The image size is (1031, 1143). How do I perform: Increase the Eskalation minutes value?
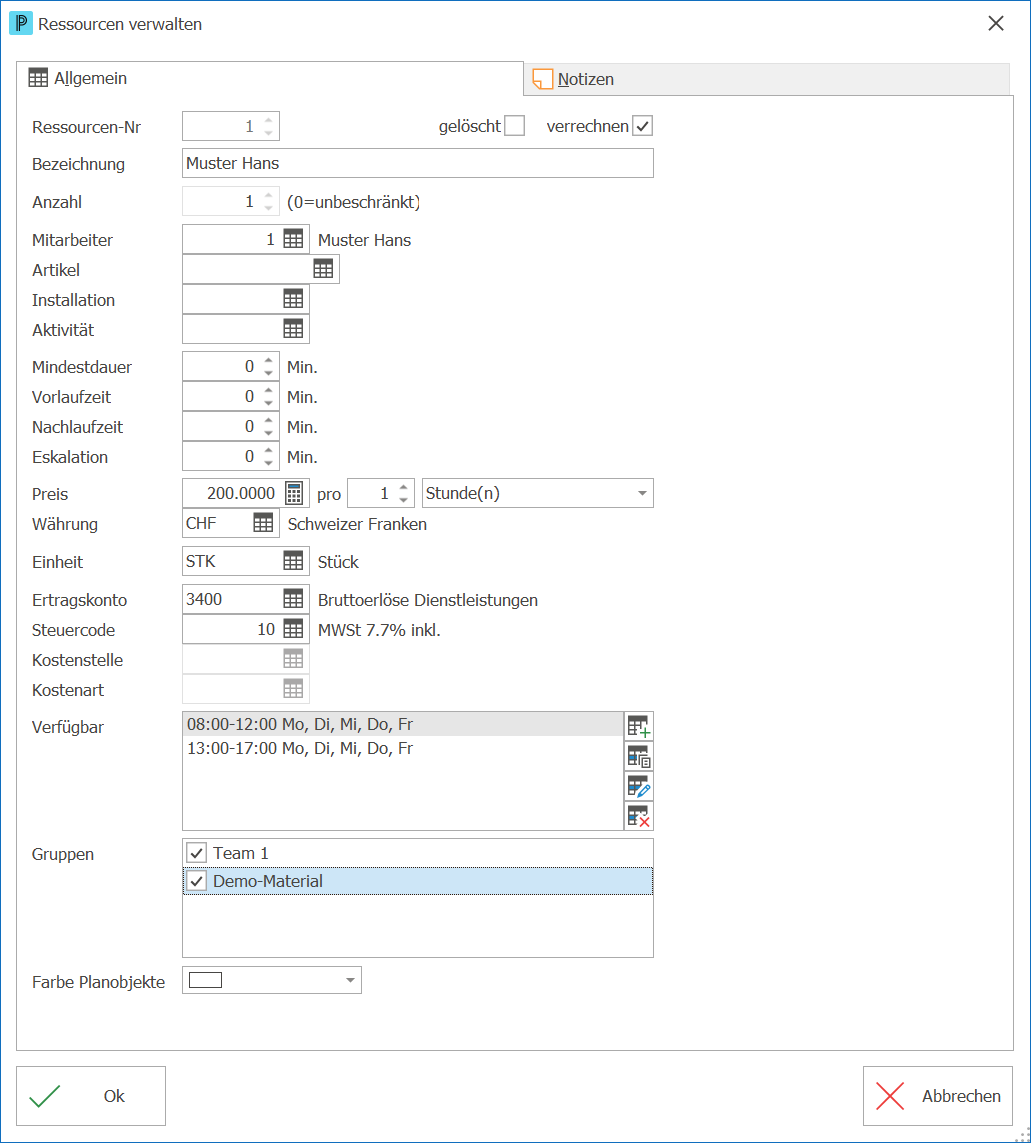(x=268, y=450)
